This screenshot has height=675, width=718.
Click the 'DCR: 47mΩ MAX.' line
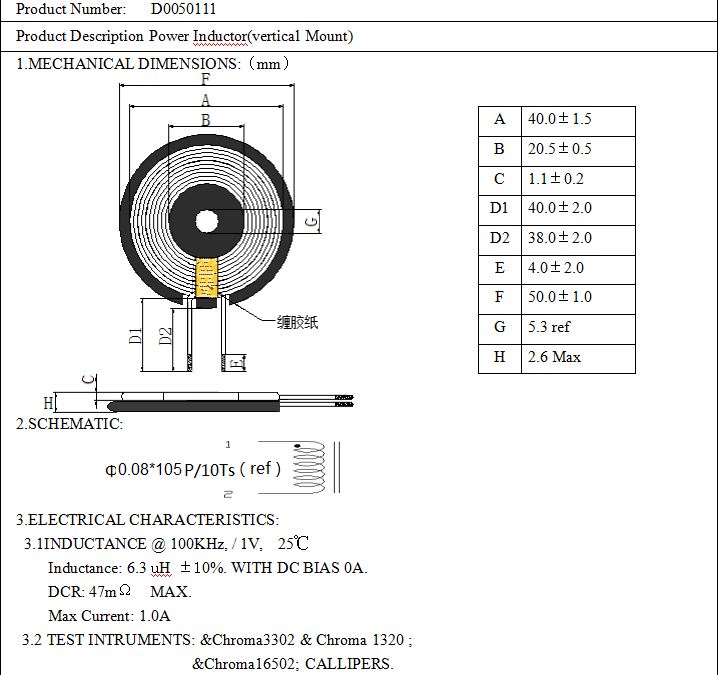pyautogui.click(x=119, y=591)
